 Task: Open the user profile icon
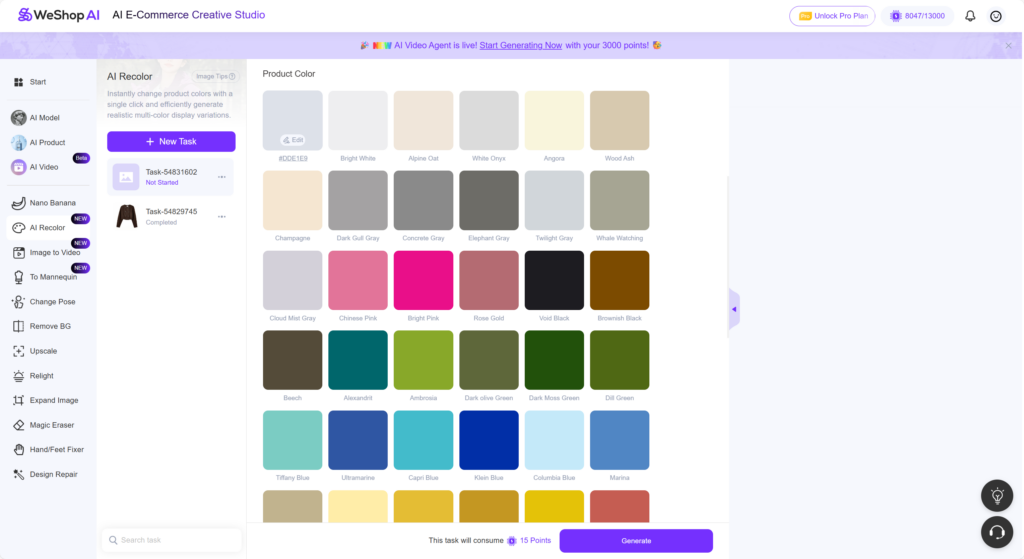click(x=996, y=16)
